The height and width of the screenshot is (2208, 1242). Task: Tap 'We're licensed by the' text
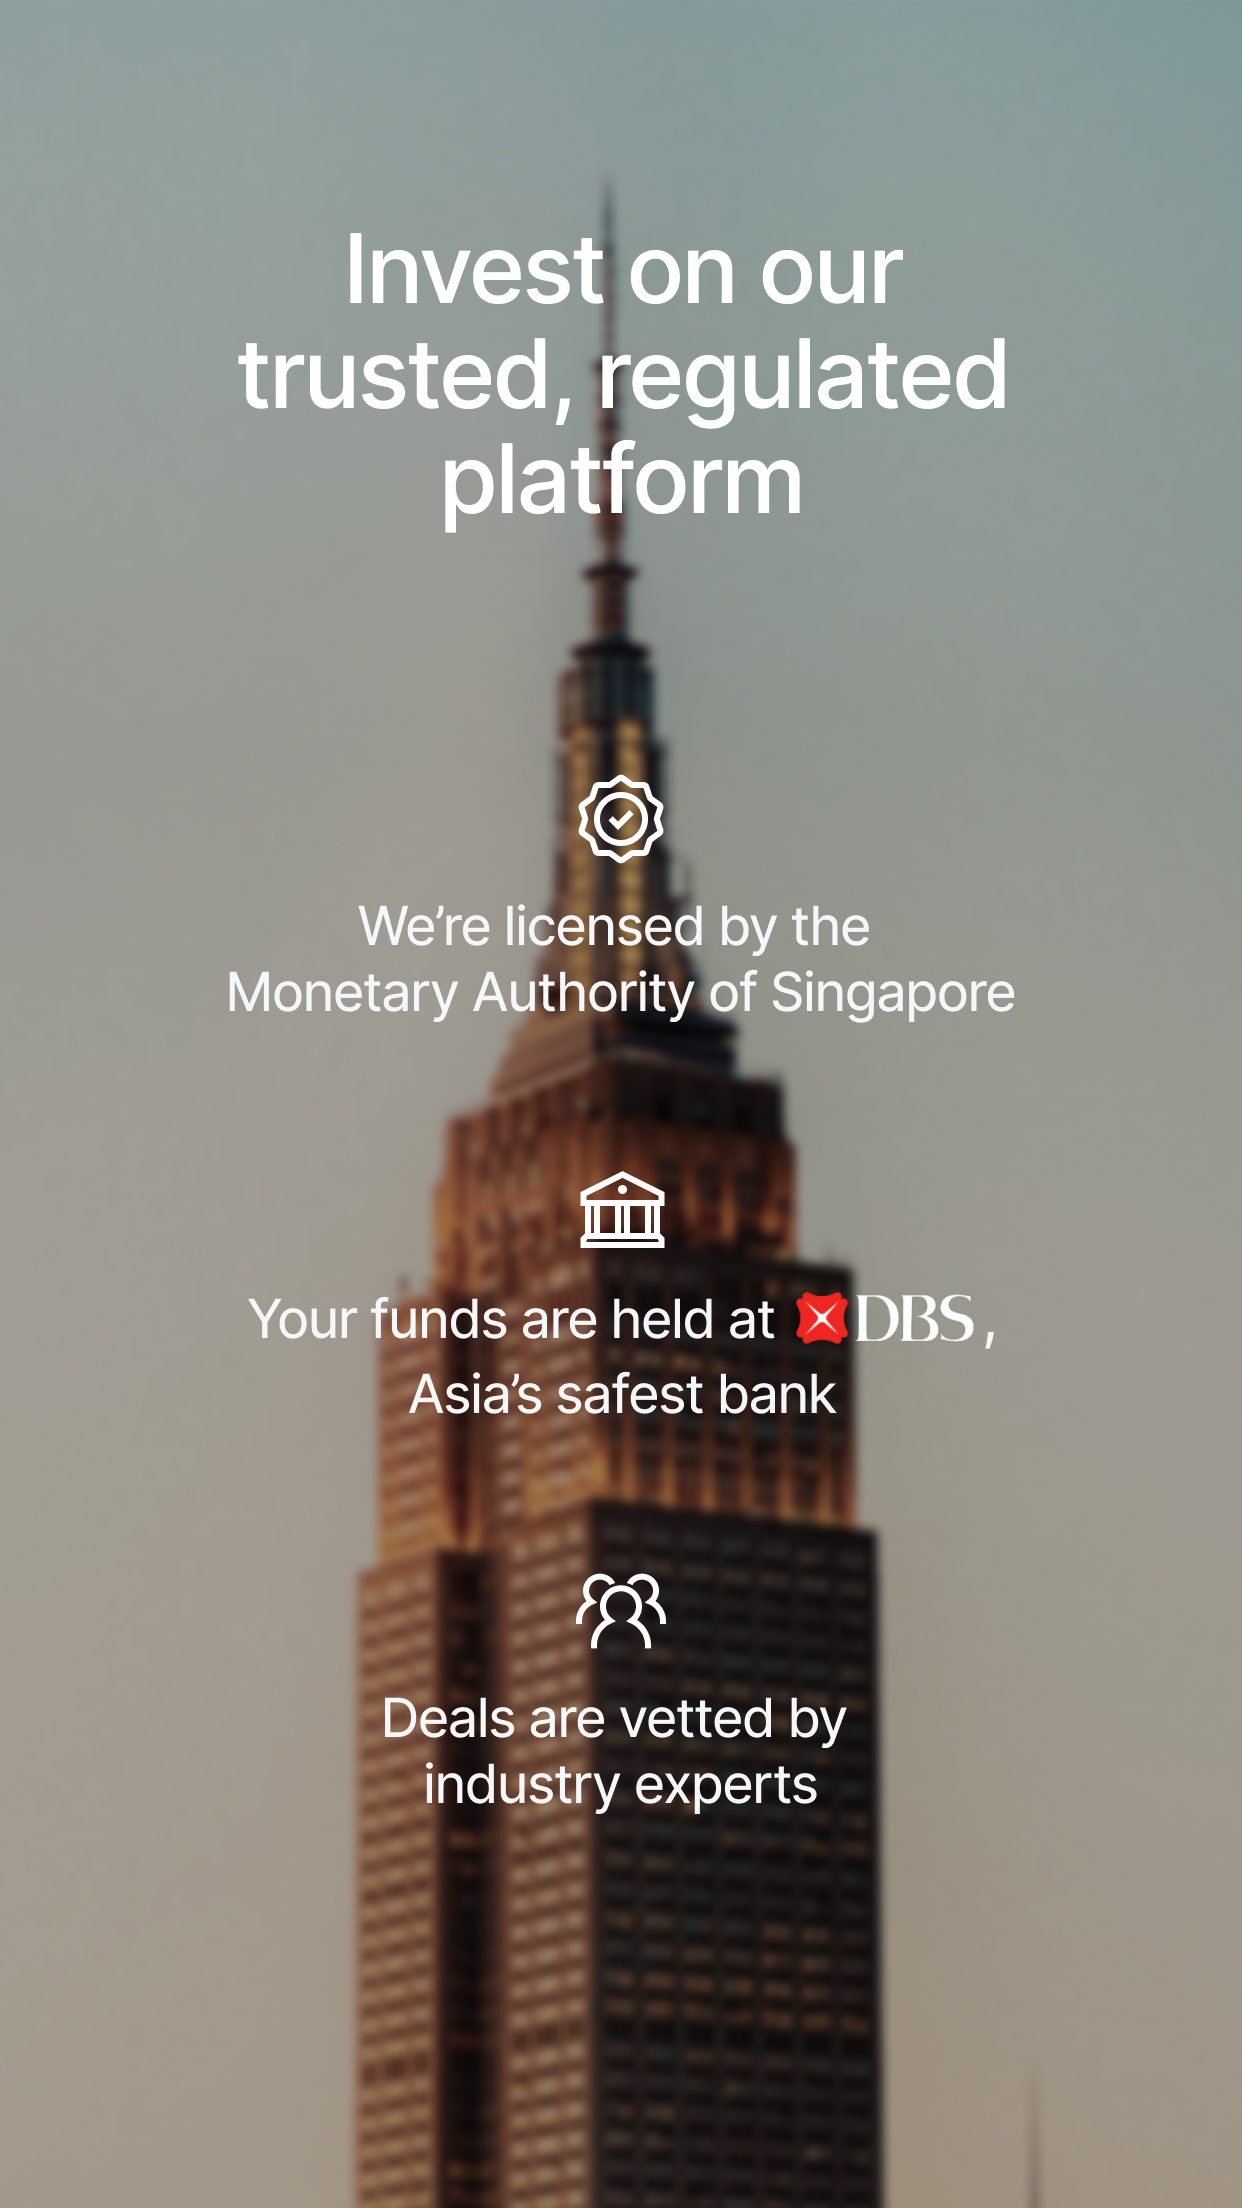click(x=614, y=927)
